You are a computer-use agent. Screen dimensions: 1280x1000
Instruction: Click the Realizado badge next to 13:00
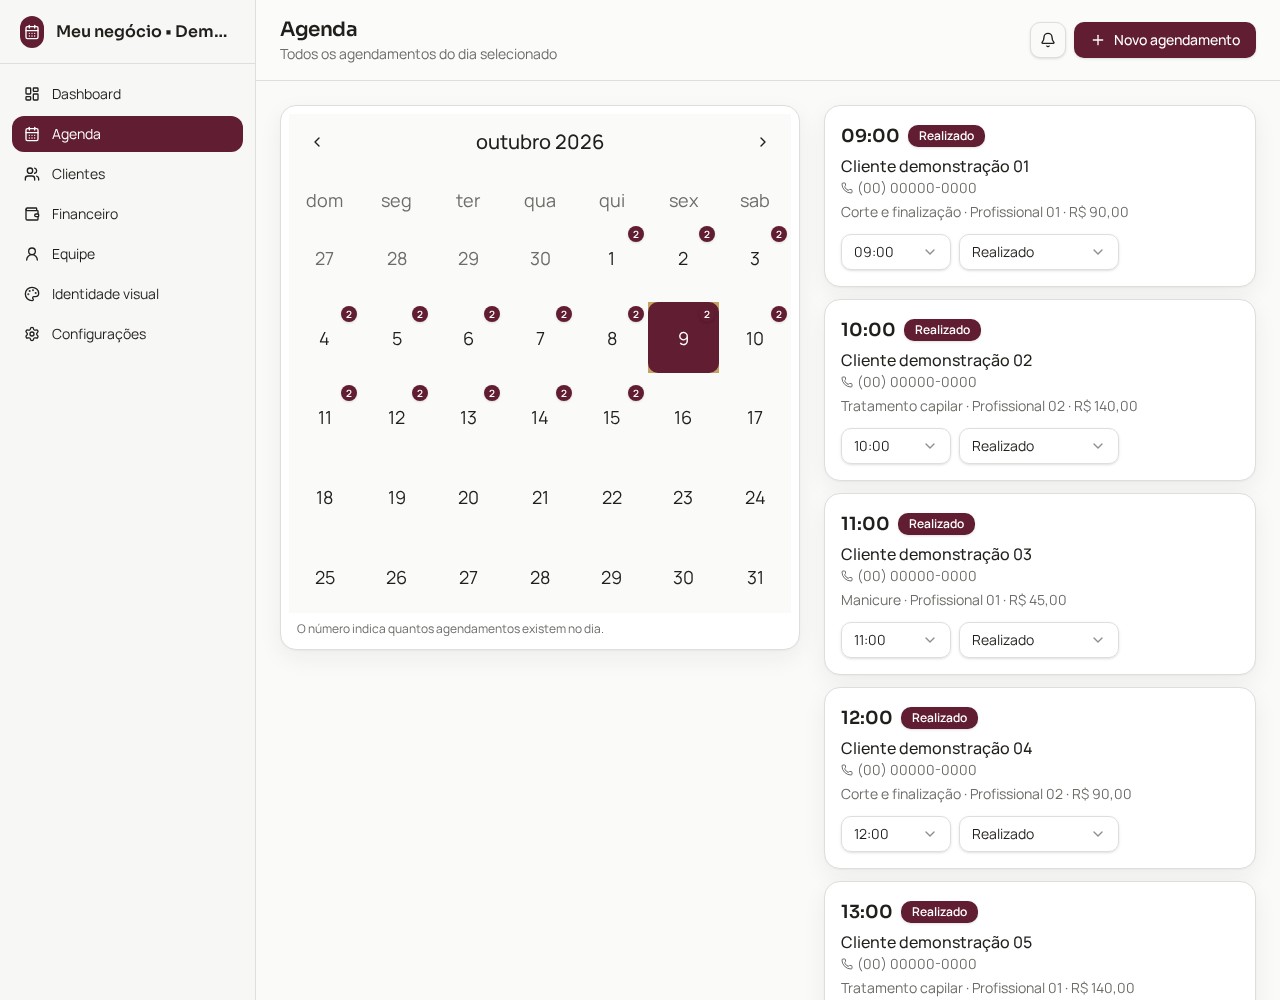coord(939,912)
